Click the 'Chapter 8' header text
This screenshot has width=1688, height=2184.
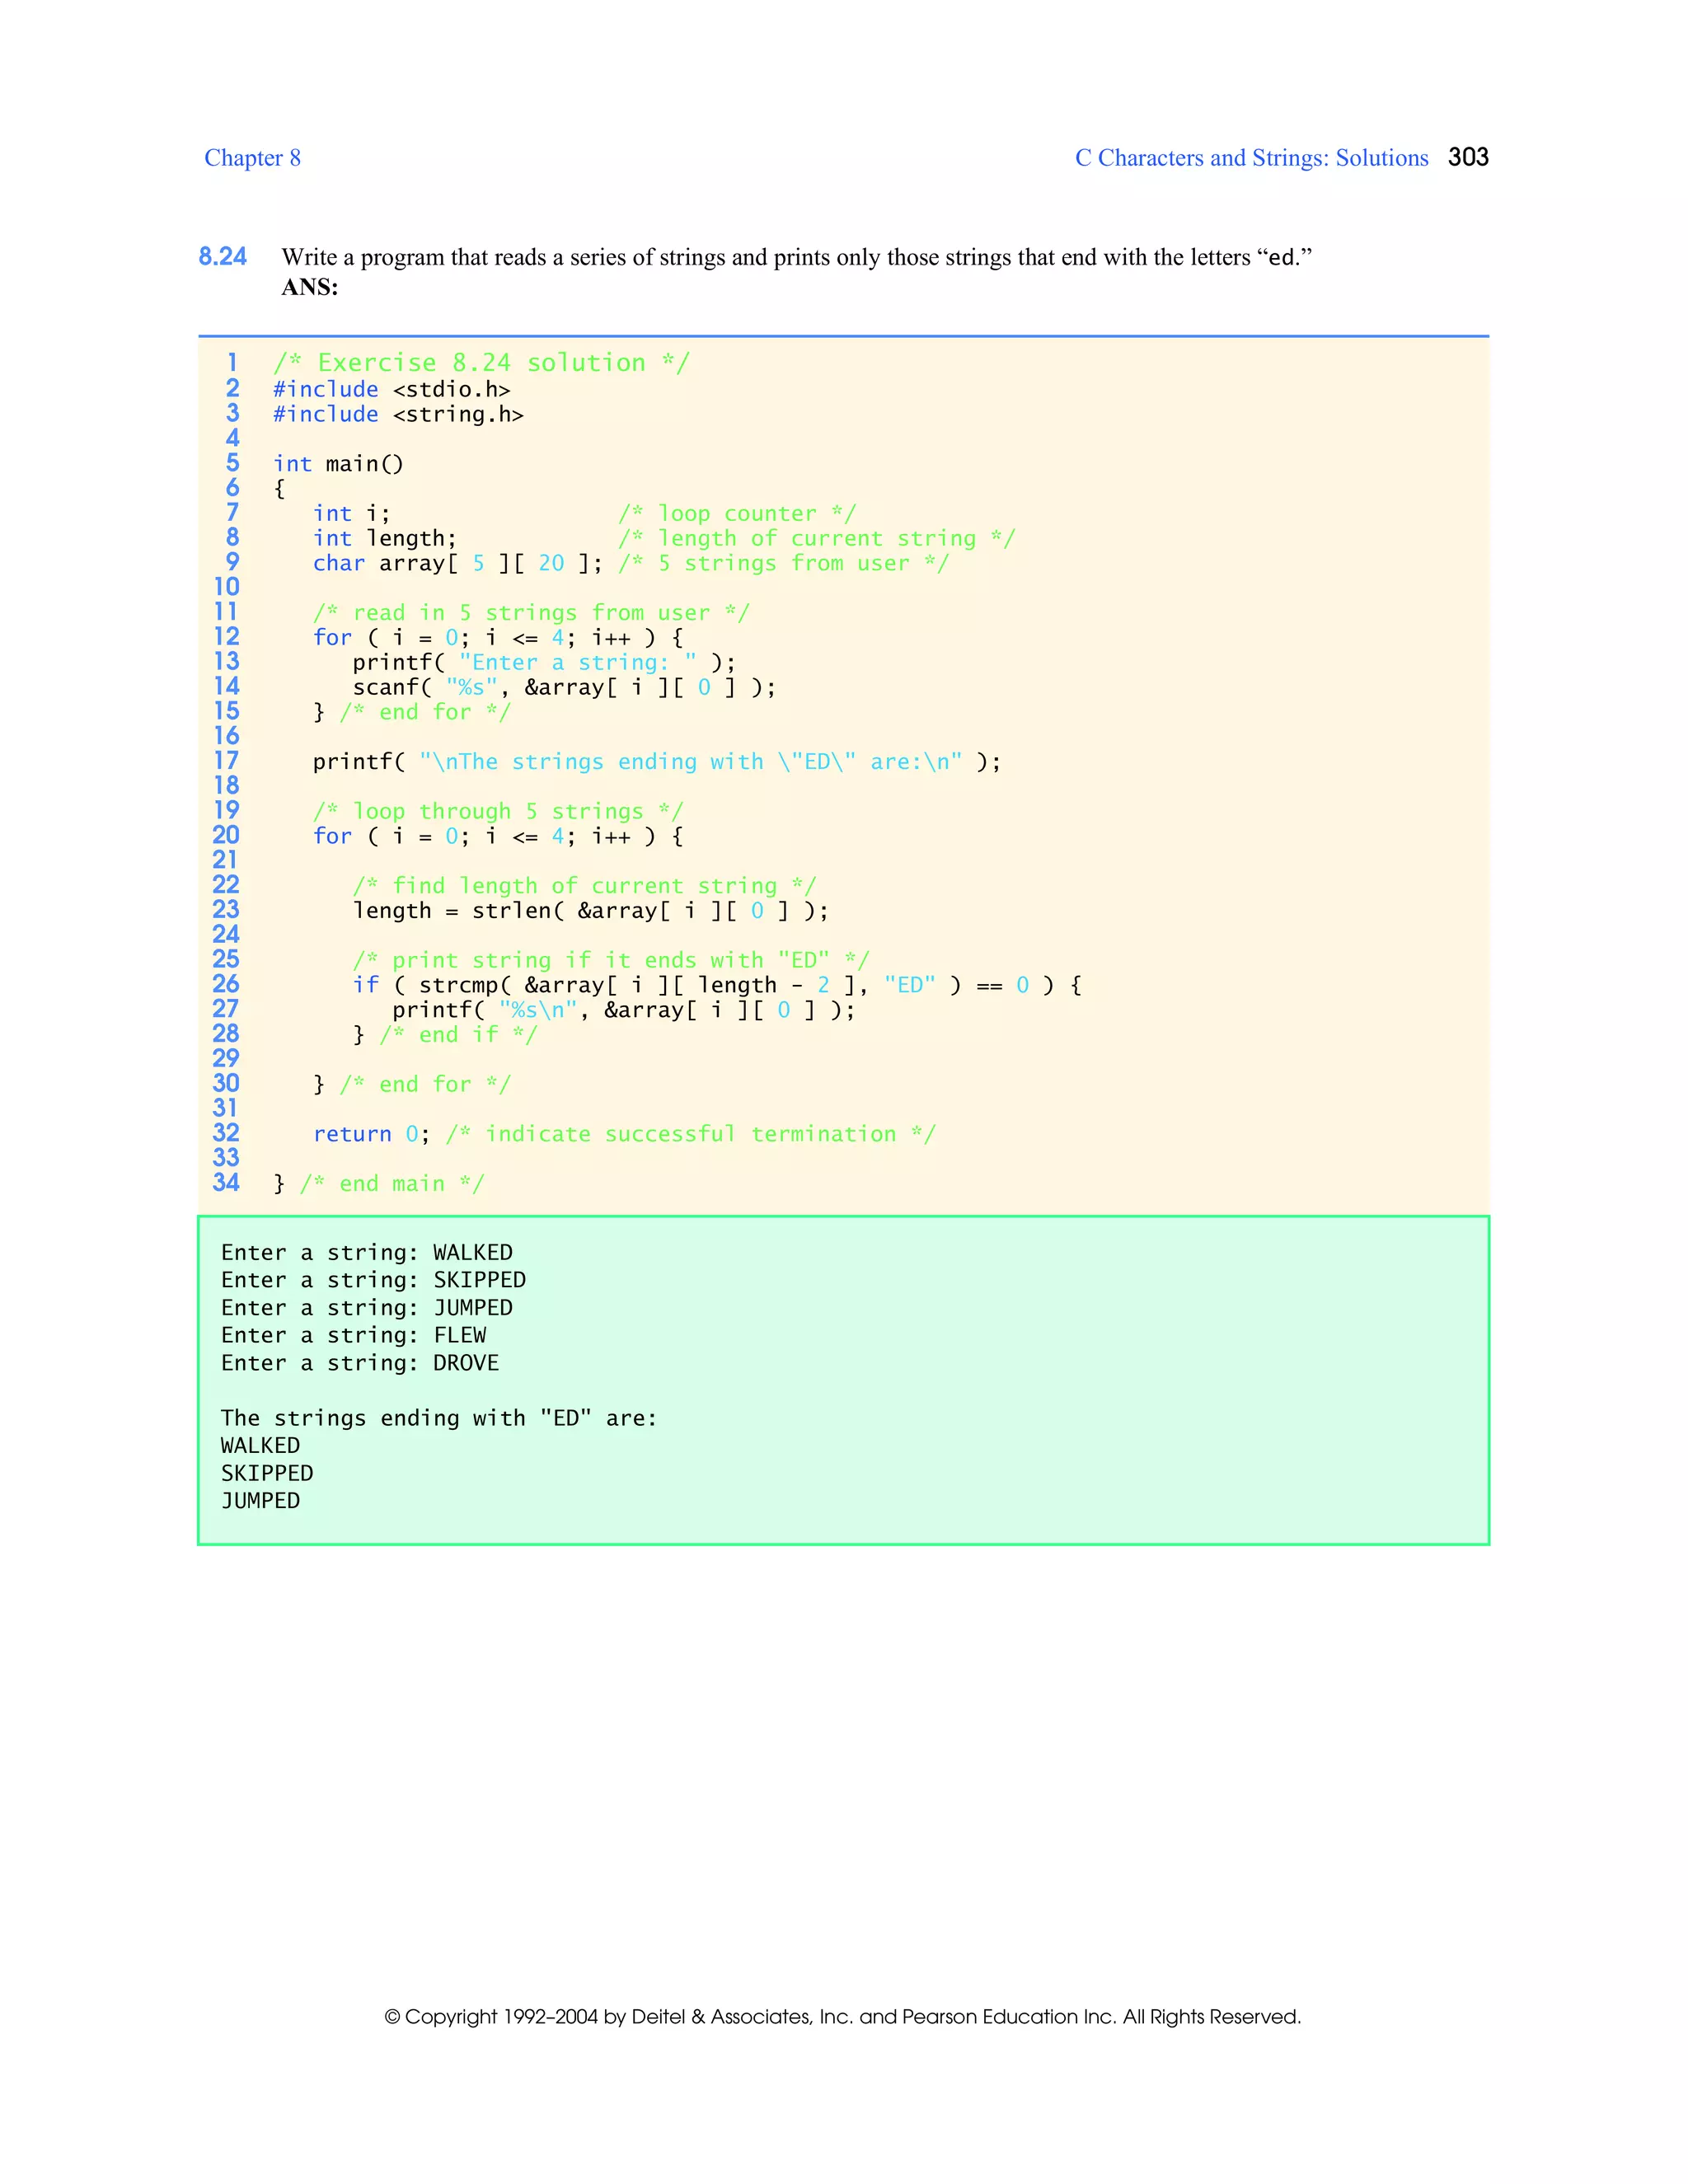(252, 158)
